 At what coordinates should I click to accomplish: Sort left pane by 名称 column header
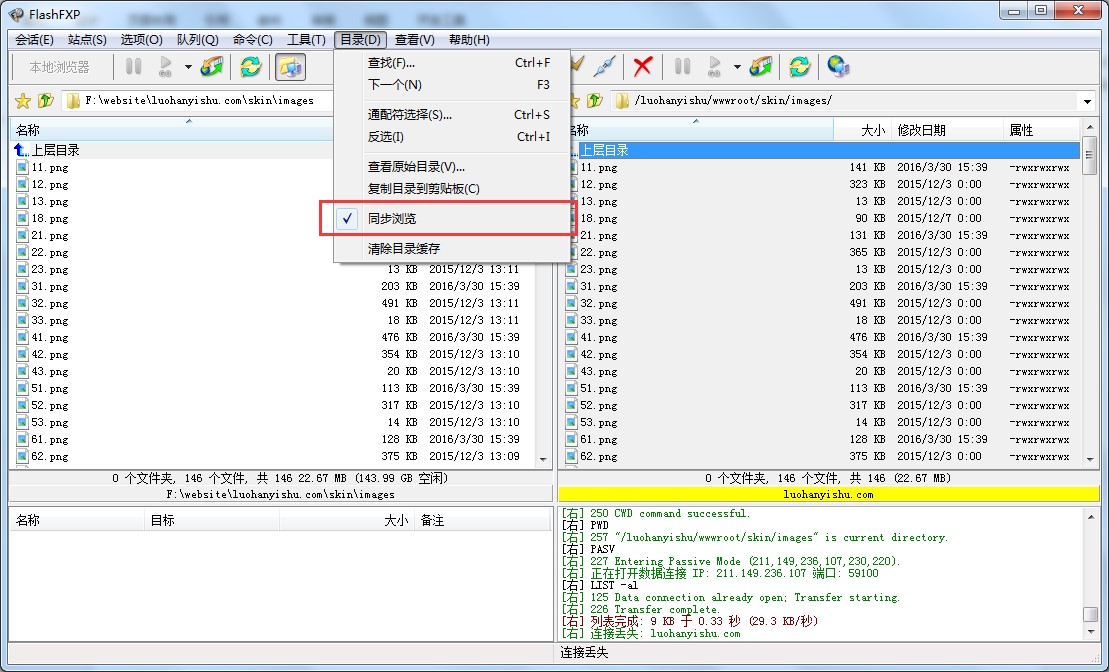172,130
